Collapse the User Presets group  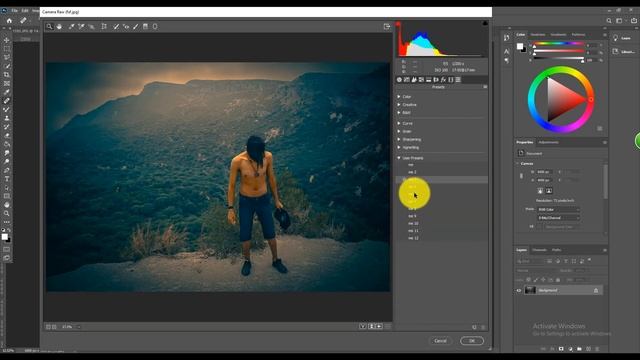tap(399, 158)
